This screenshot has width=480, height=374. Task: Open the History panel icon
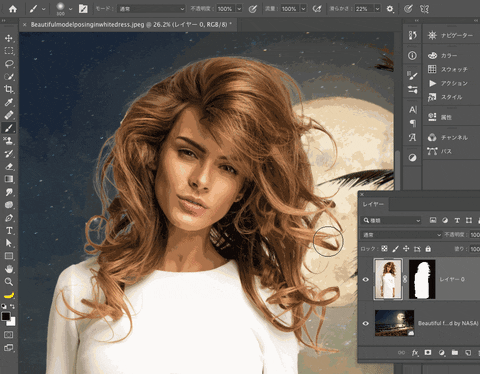[412, 35]
